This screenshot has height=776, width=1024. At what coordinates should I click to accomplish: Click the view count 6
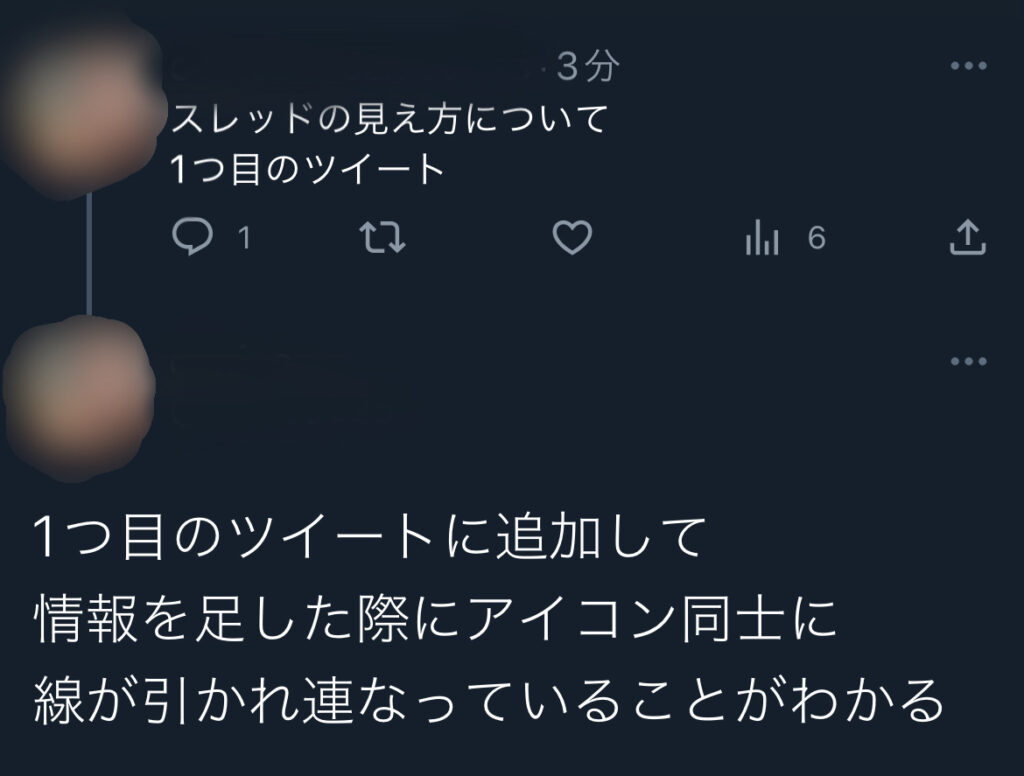click(816, 238)
